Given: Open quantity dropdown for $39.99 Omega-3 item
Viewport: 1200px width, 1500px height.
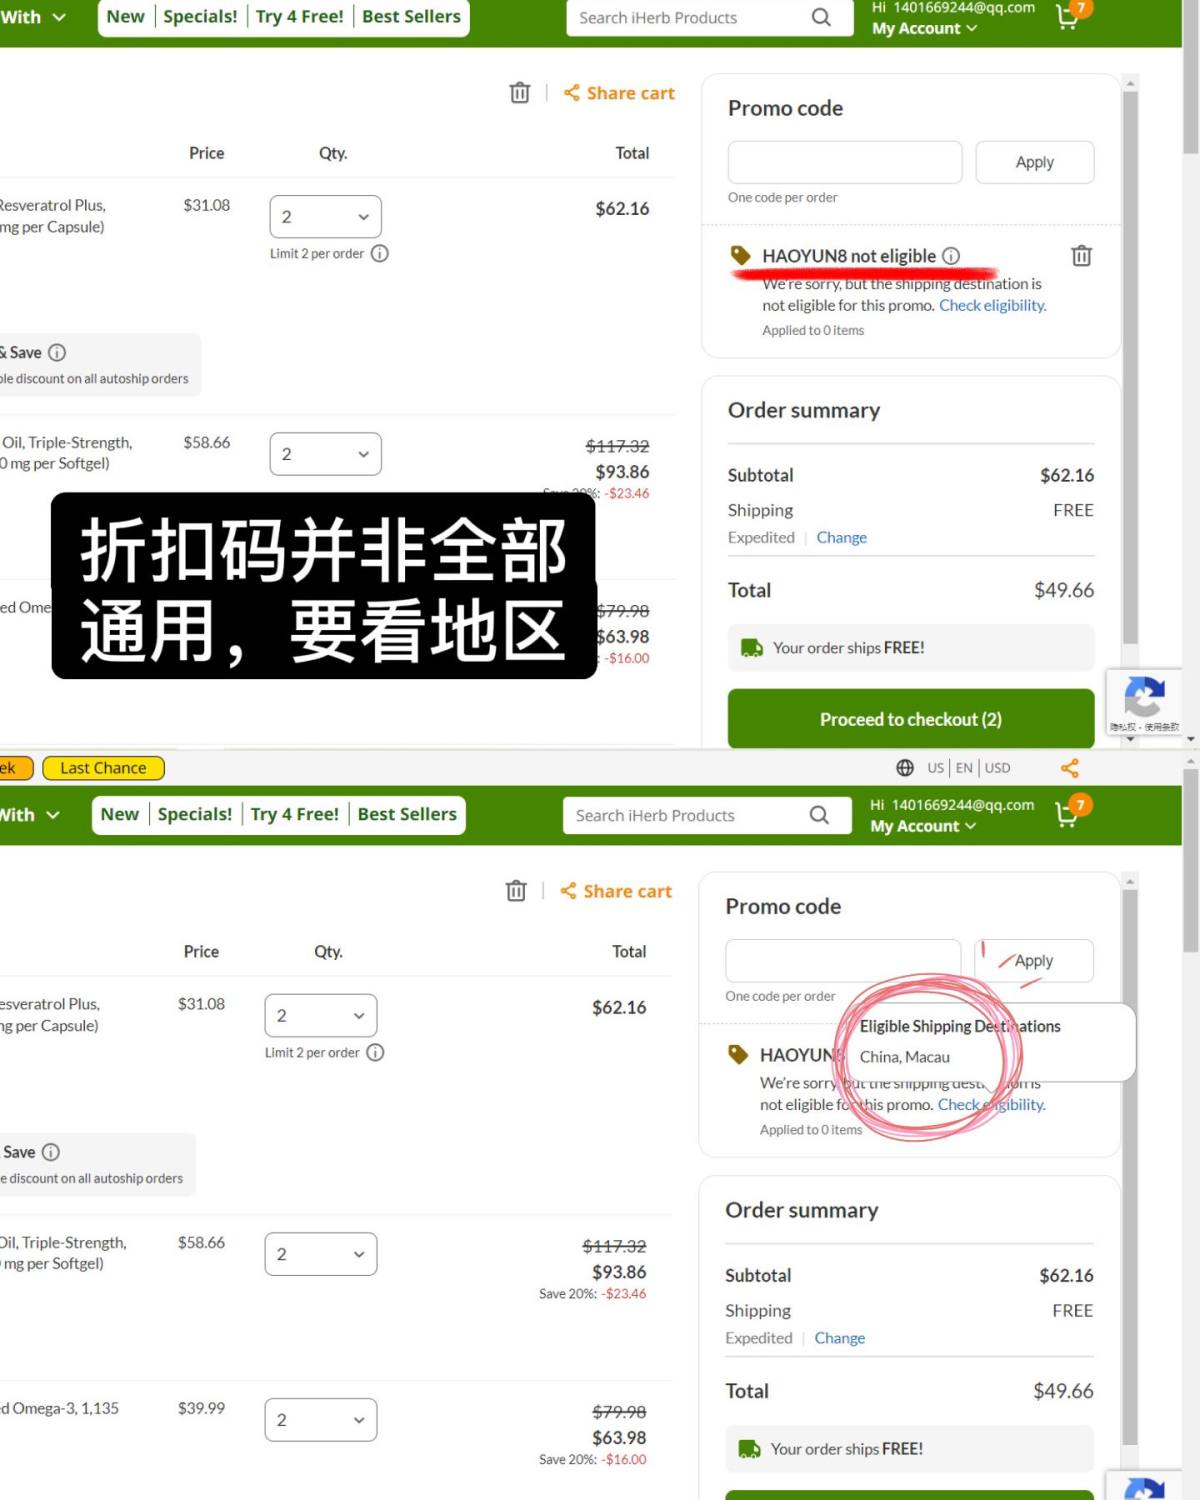Looking at the screenshot, I should pos(321,1420).
